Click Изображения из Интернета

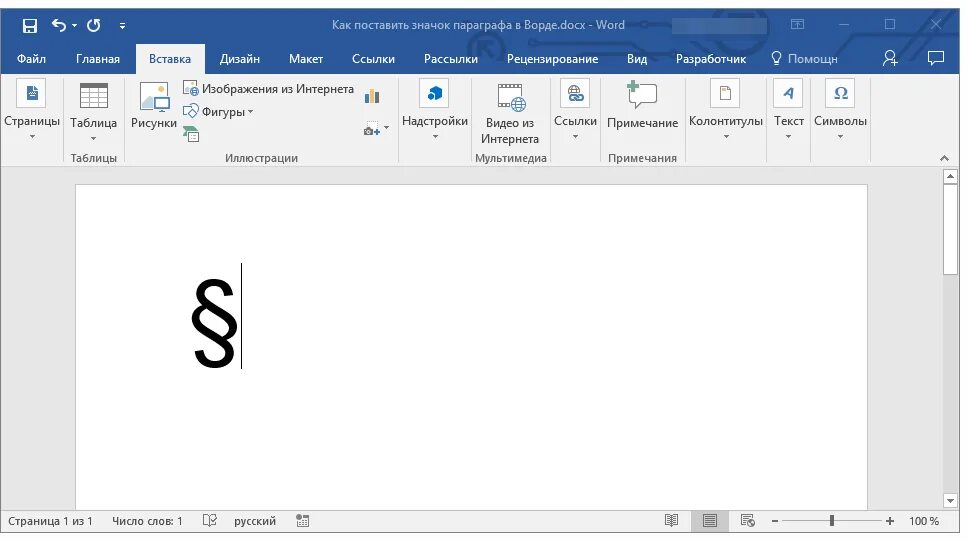[x=269, y=89]
